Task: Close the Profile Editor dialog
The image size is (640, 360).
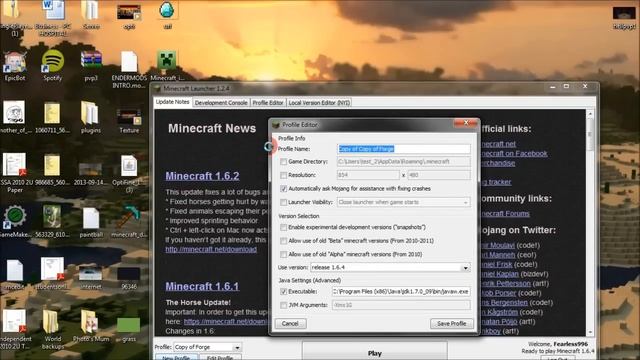Action: click(466, 123)
